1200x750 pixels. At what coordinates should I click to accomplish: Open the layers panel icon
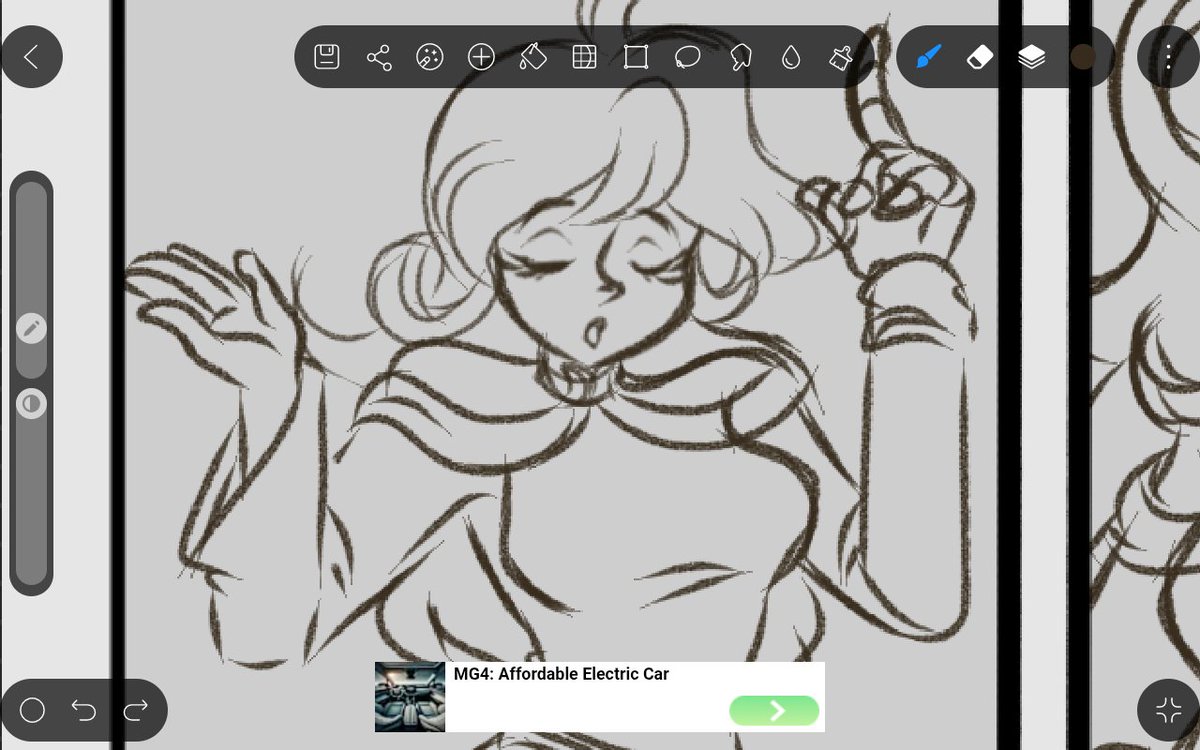pos(1032,57)
